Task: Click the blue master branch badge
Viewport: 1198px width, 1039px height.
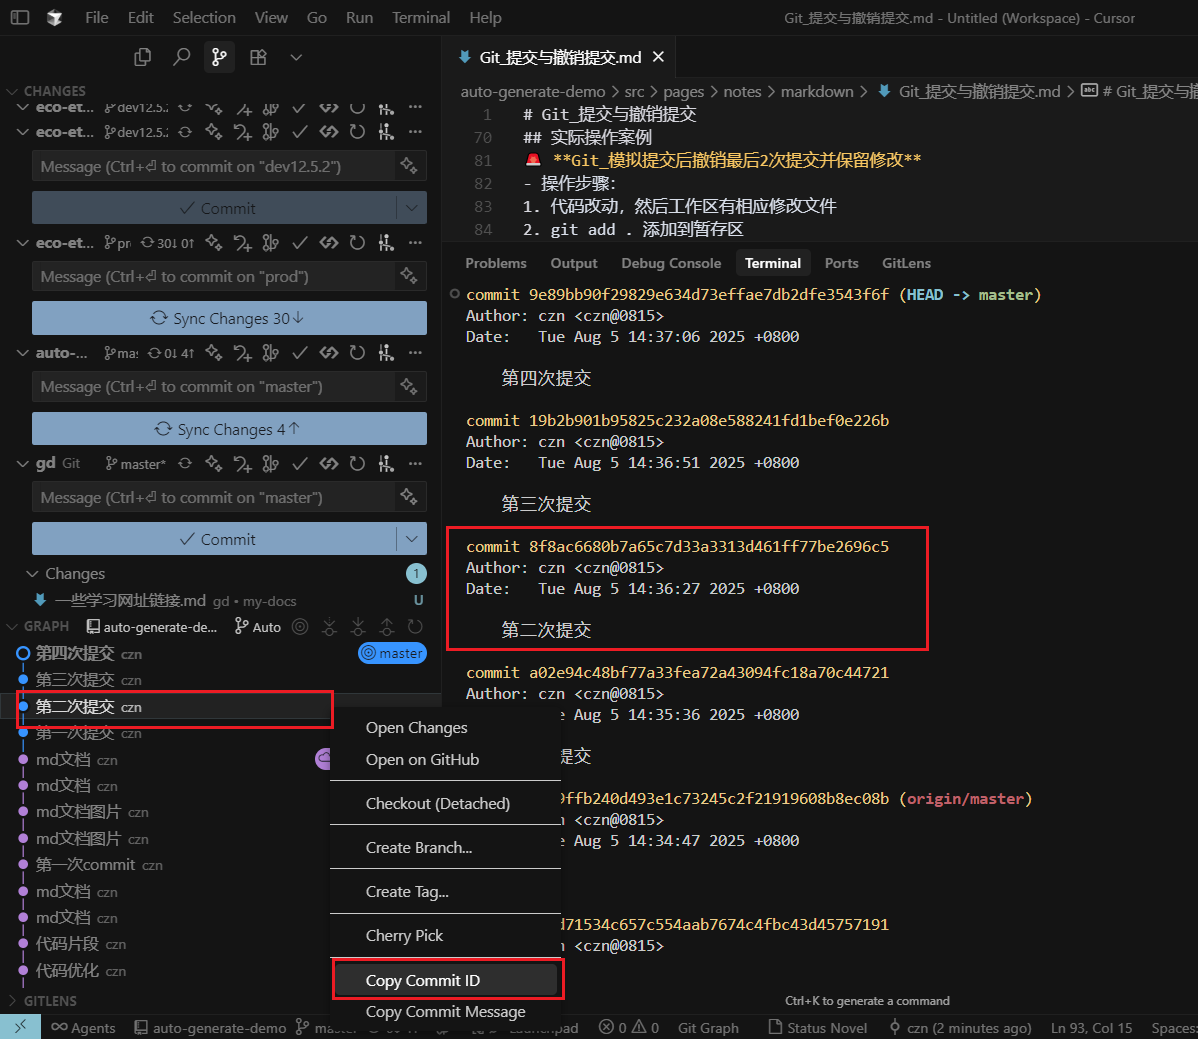Action: (x=392, y=653)
